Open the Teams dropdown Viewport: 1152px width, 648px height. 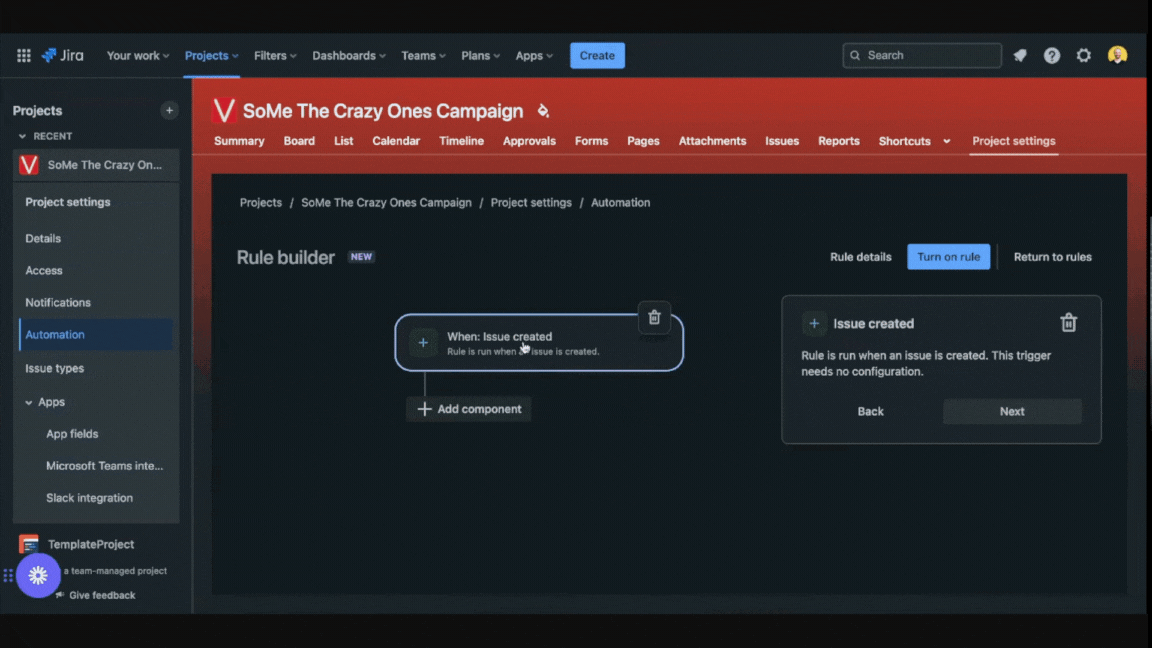pyautogui.click(x=423, y=55)
